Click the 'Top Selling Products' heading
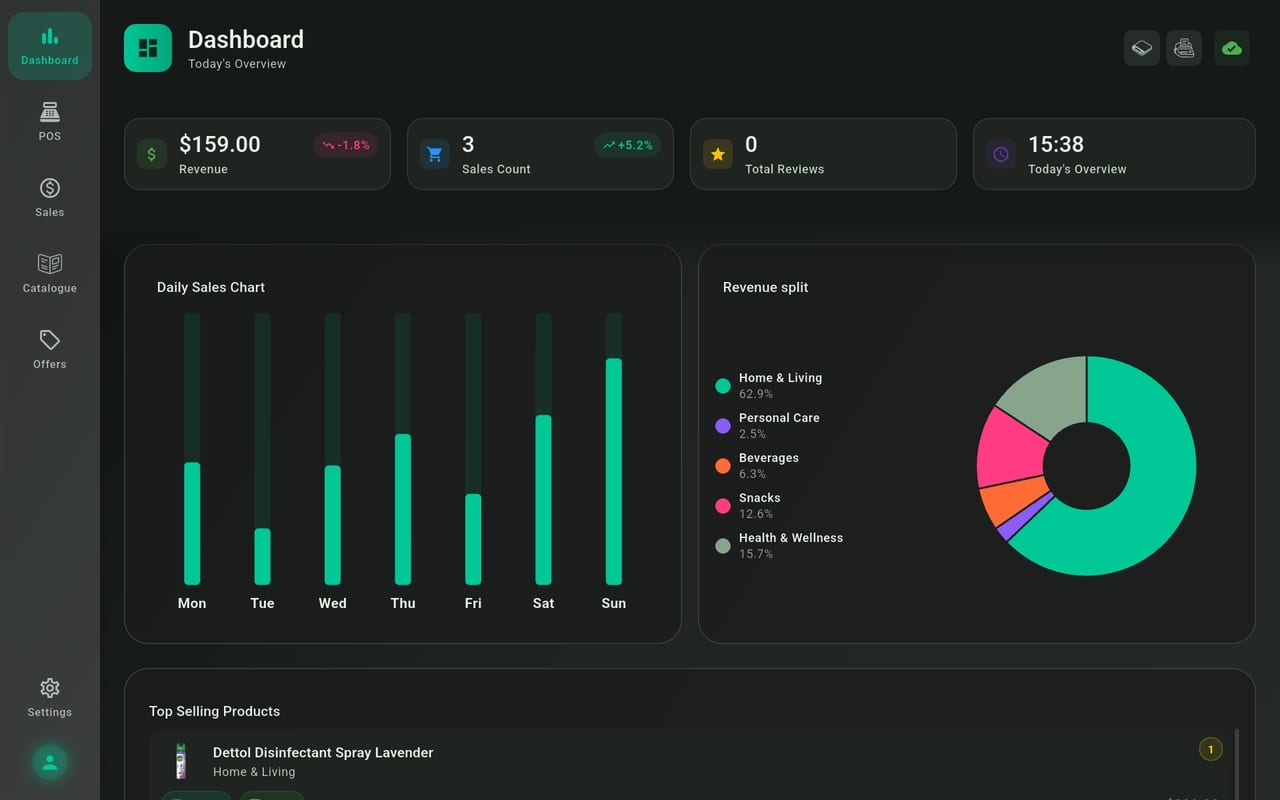Viewport: 1280px width, 800px height. pos(214,711)
